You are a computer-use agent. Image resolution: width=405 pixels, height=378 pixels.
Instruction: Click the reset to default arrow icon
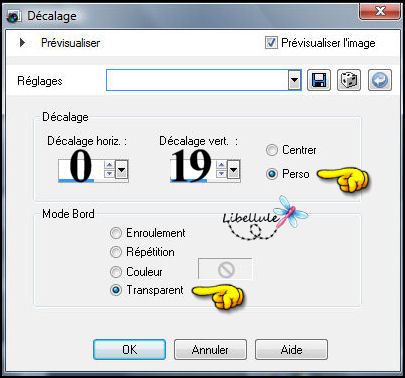pyautogui.click(x=380, y=80)
